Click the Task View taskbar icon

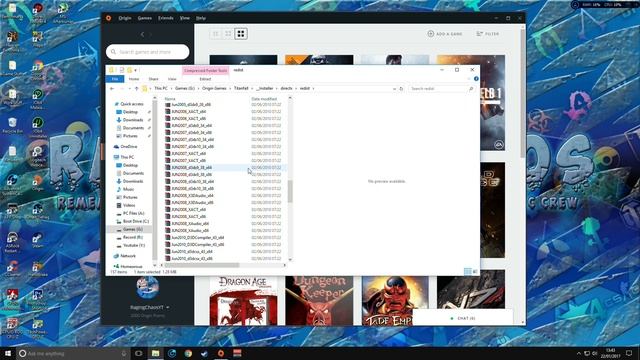138,353
